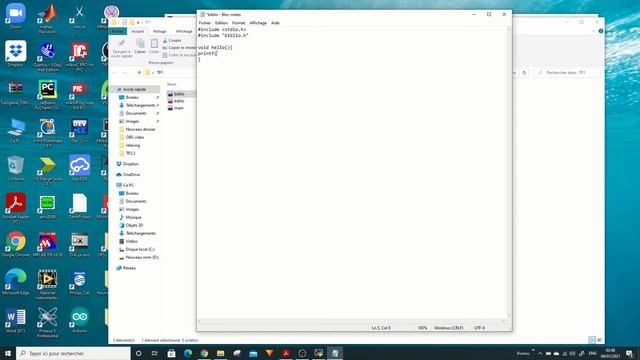This screenshot has width=640, height=360.
Task: Open MPLAB IDE desktop shortcut
Action: point(47,244)
